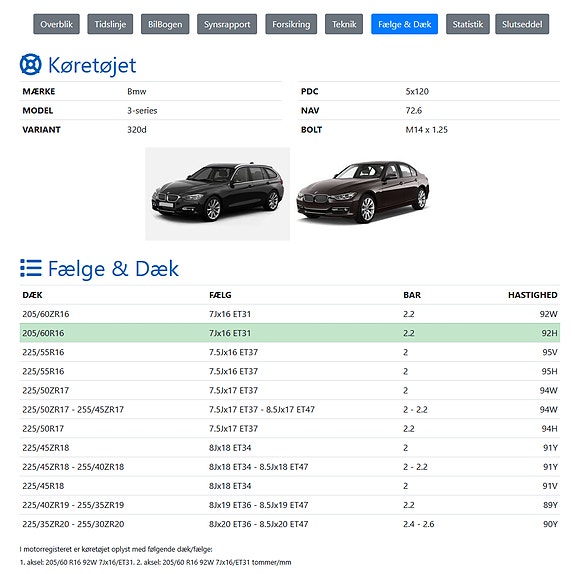Click the list icon beside Fælge & Dæk heading
The width and height of the screenshot is (575, 574).
(x=31, y=268)
